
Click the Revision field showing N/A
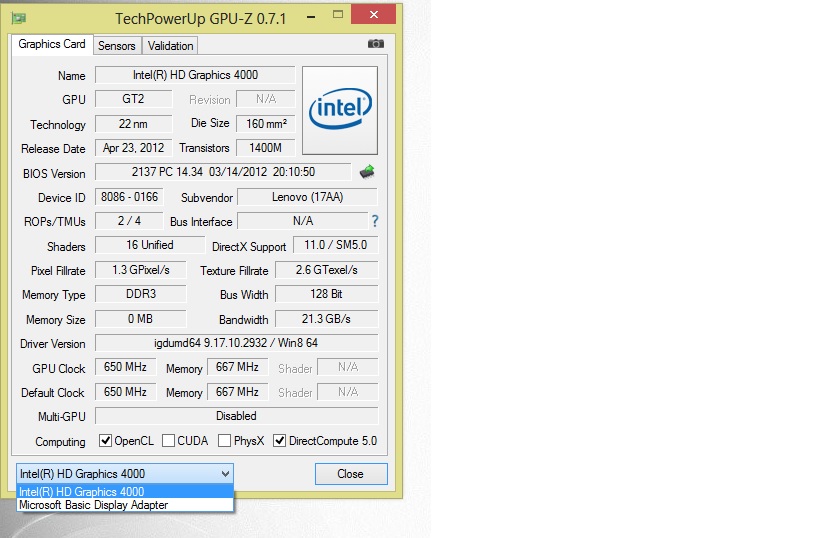point(266,99)
